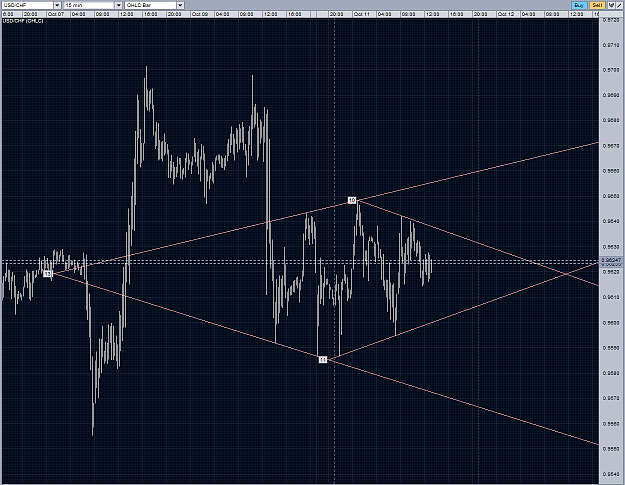Click the 0.9670 price axis label
The height and width of the screenshot is (485, 625).
(x=611, y=146)
